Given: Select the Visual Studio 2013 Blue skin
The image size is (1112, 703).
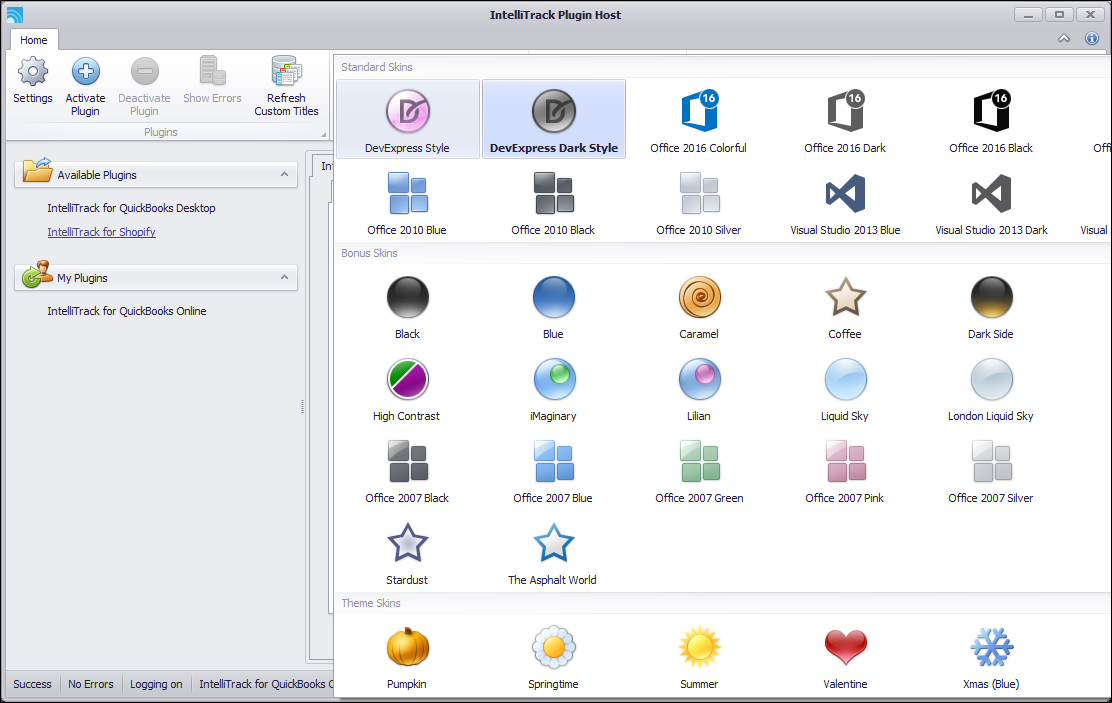Looking at the screenshot, I should (x=845, y=202).
